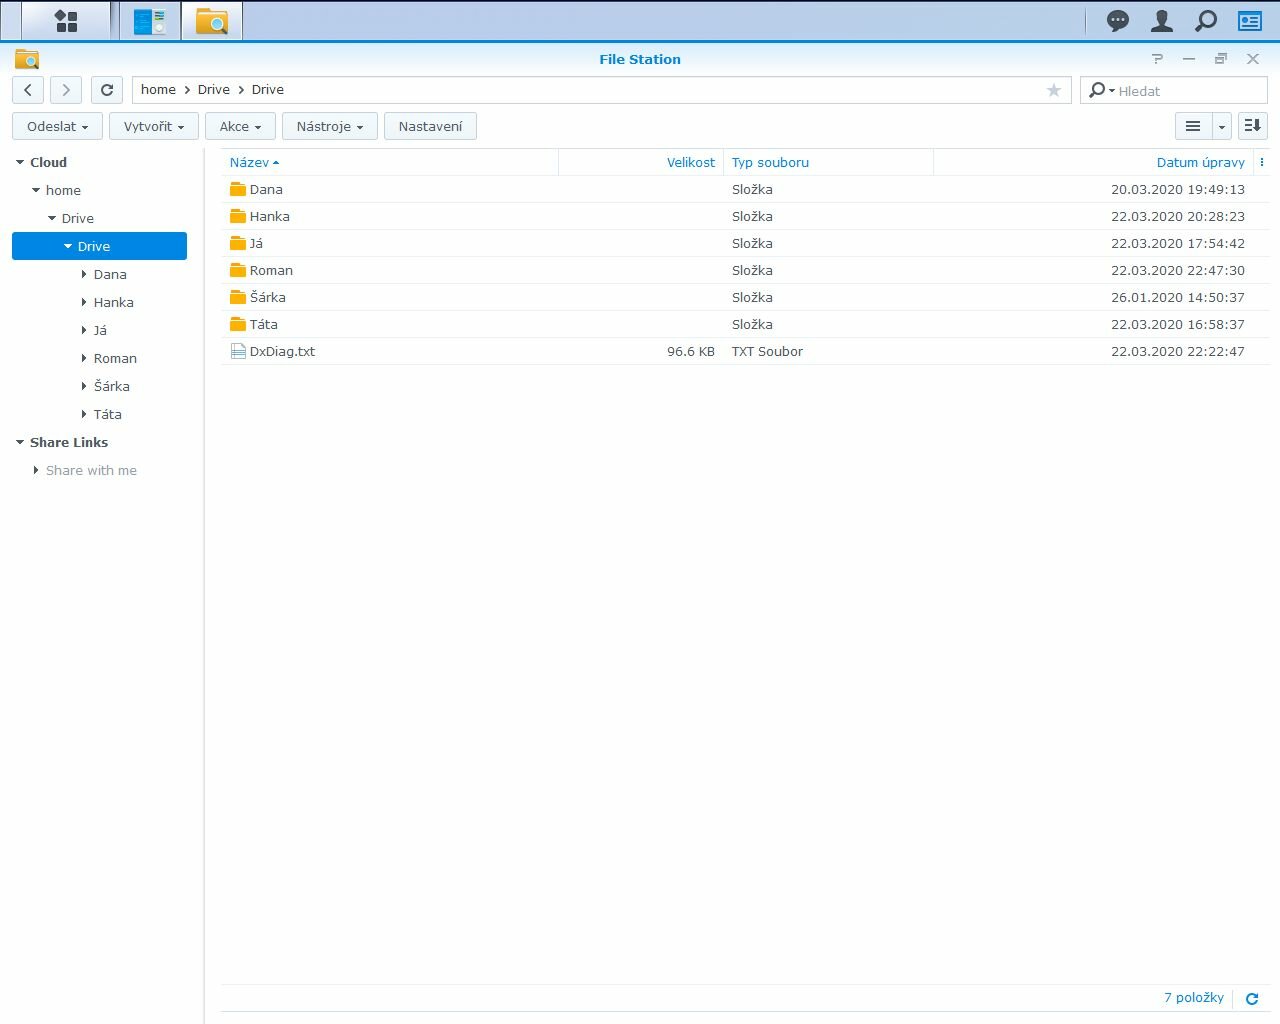Open the Synology main menu icon
Image resolution: width=1280 pixels, height=1024 pixels.
66,21
